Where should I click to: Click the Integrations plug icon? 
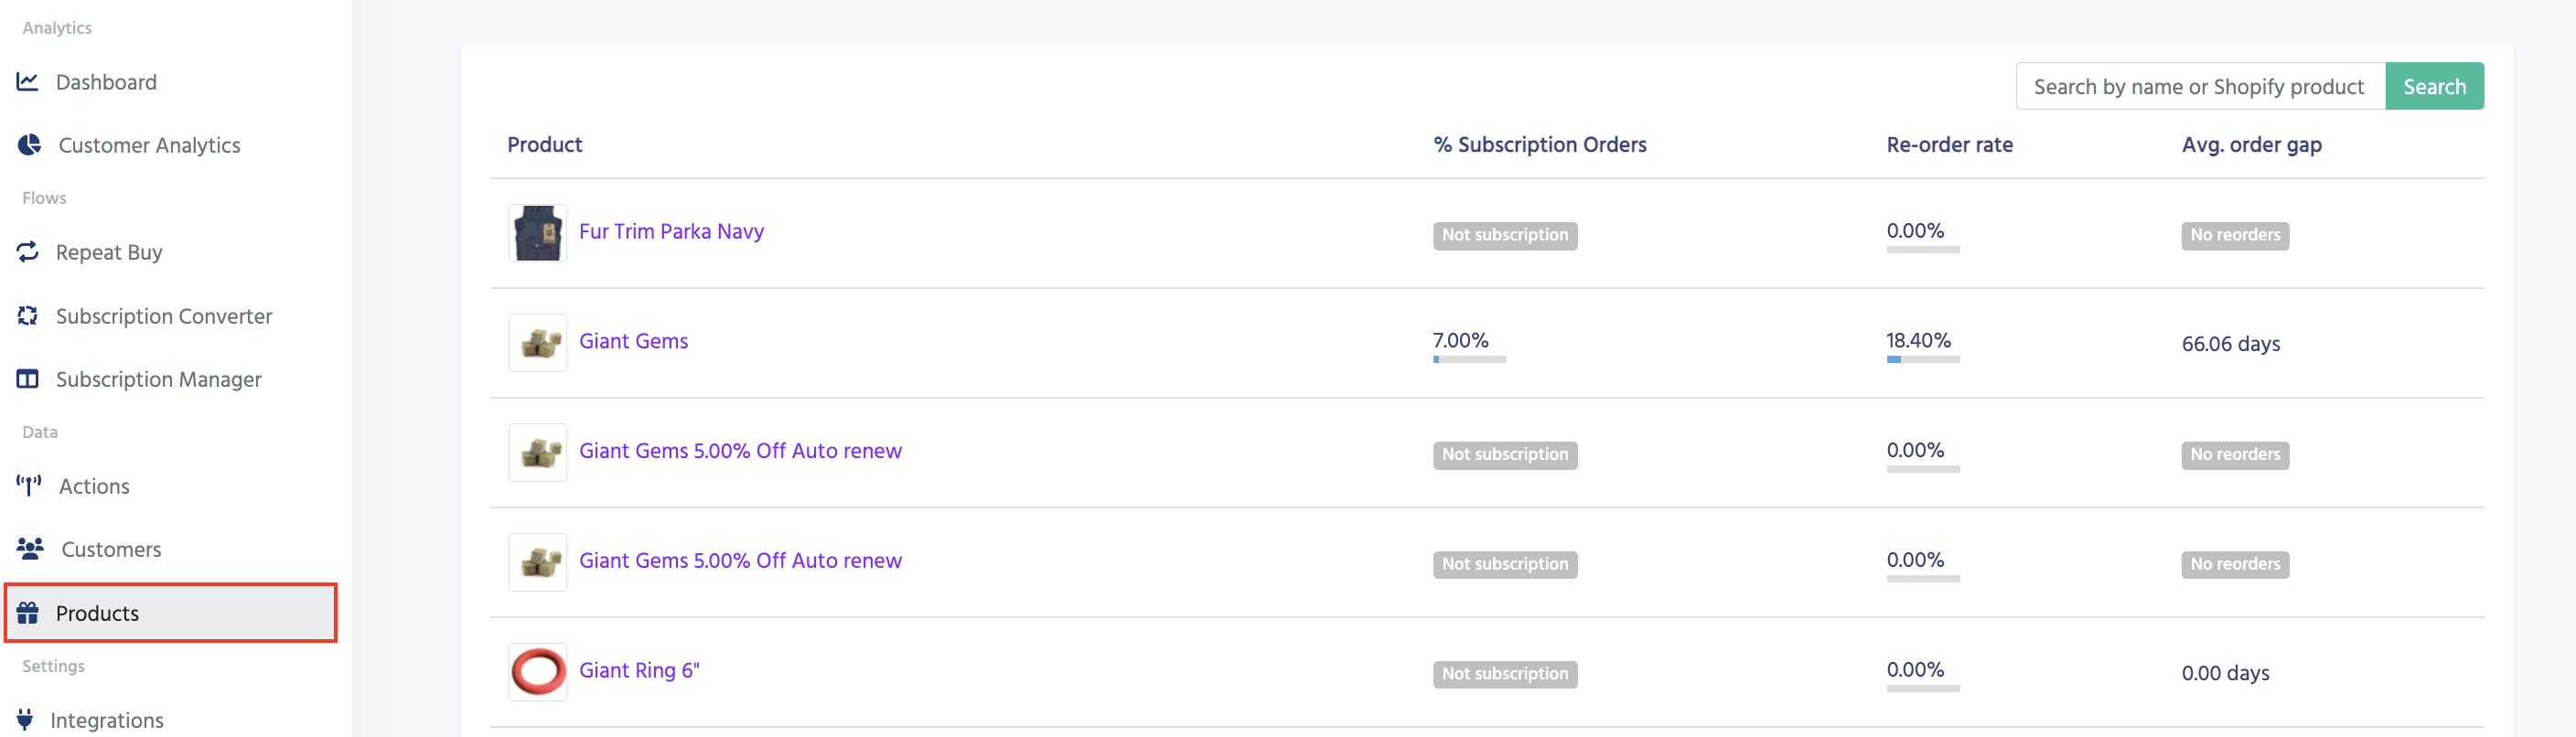[26, 720]
